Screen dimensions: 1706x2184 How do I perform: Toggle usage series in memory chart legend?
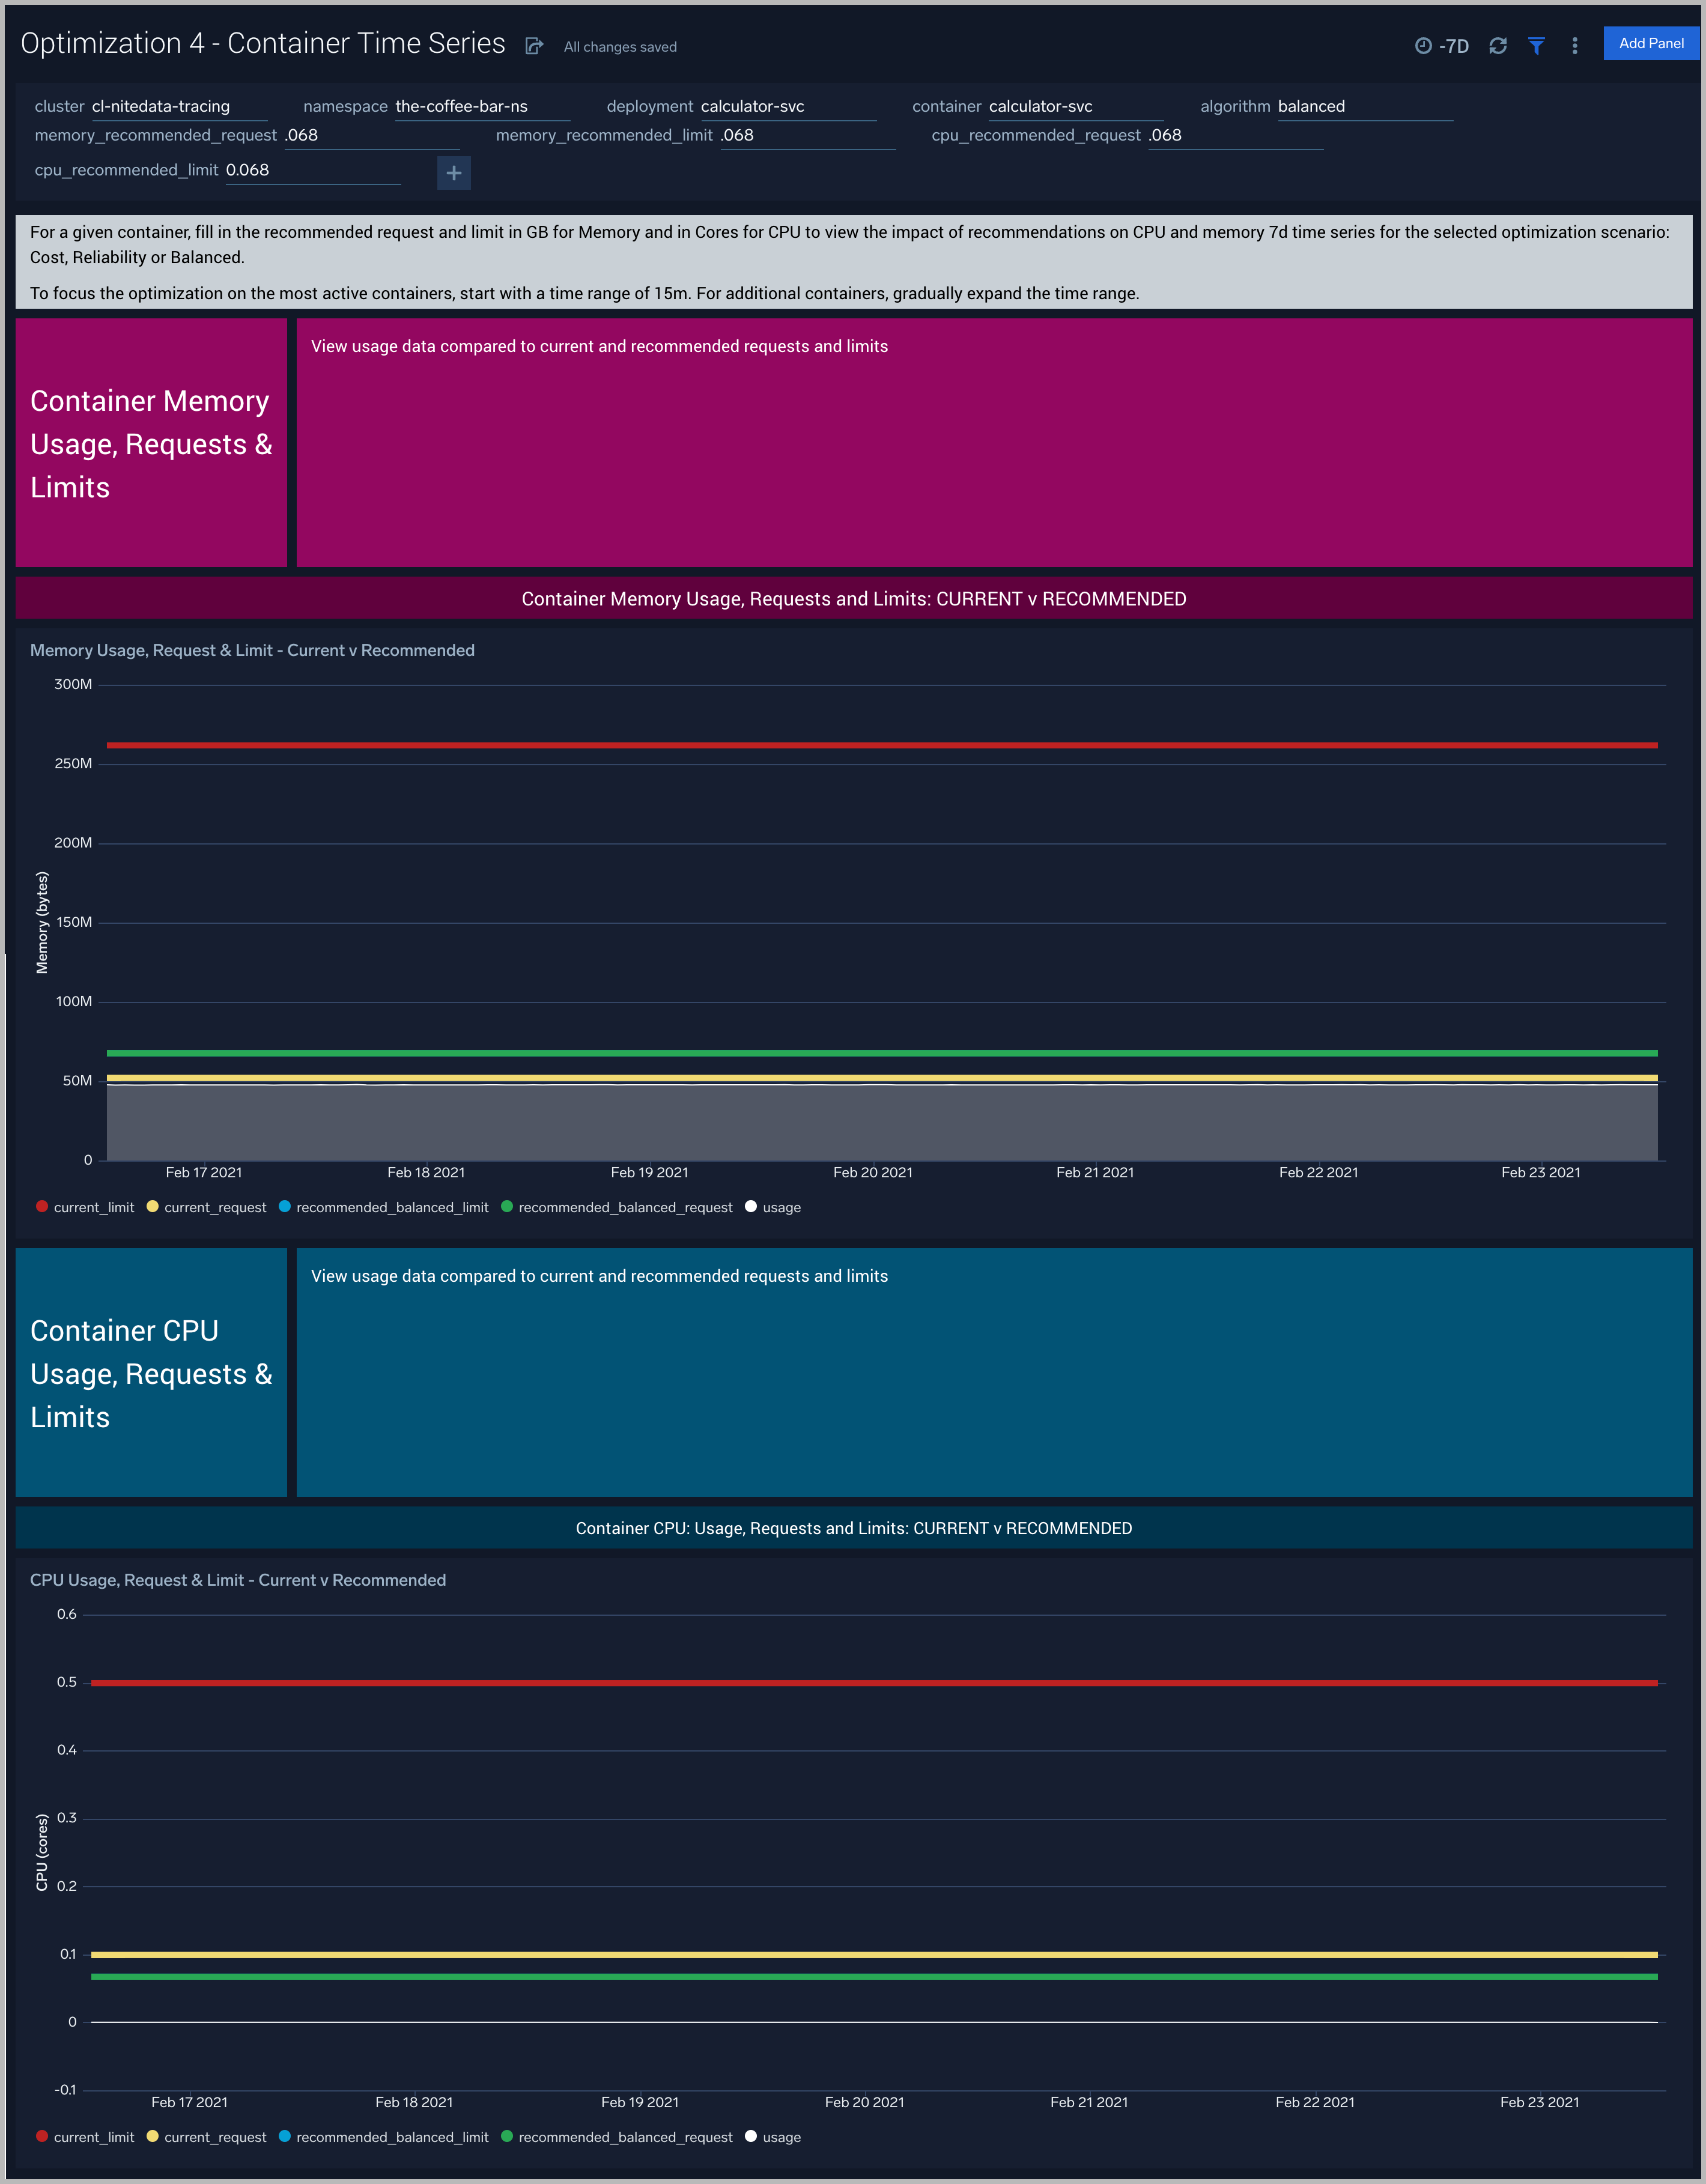(773, 1207)
